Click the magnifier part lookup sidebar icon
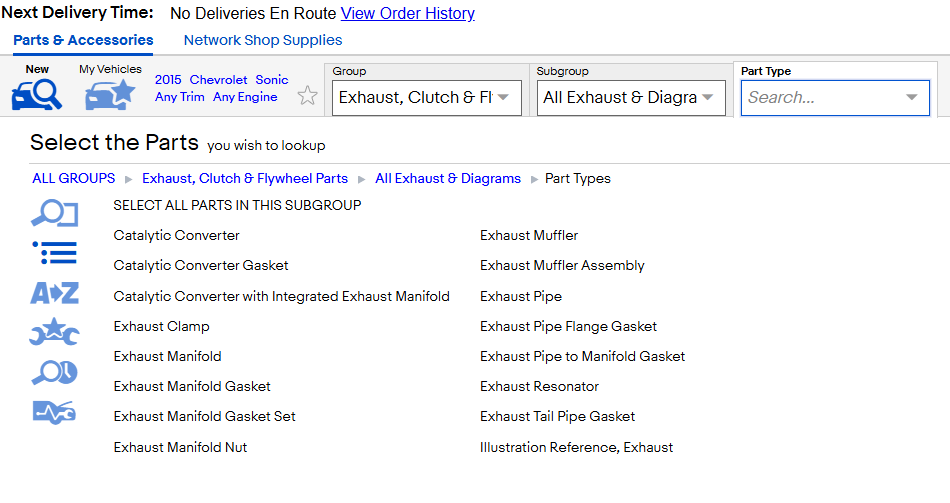The image size is (950, 503). [55, 213]
